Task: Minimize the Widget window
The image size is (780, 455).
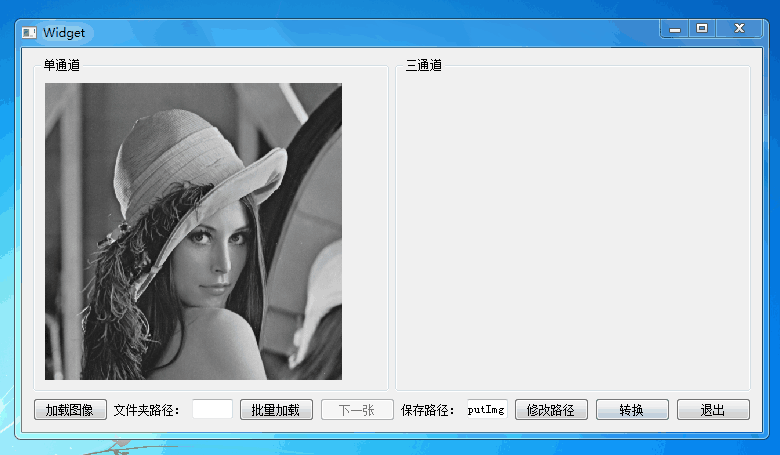Action: coord(675,29)
